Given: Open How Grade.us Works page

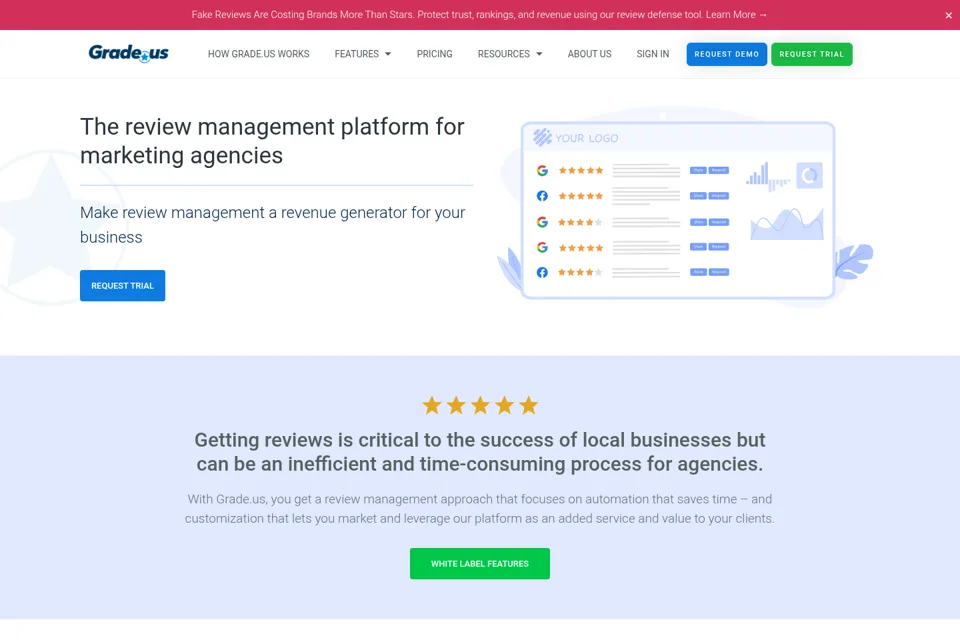Looking at the screenshot, I should (x=258, y=54).
